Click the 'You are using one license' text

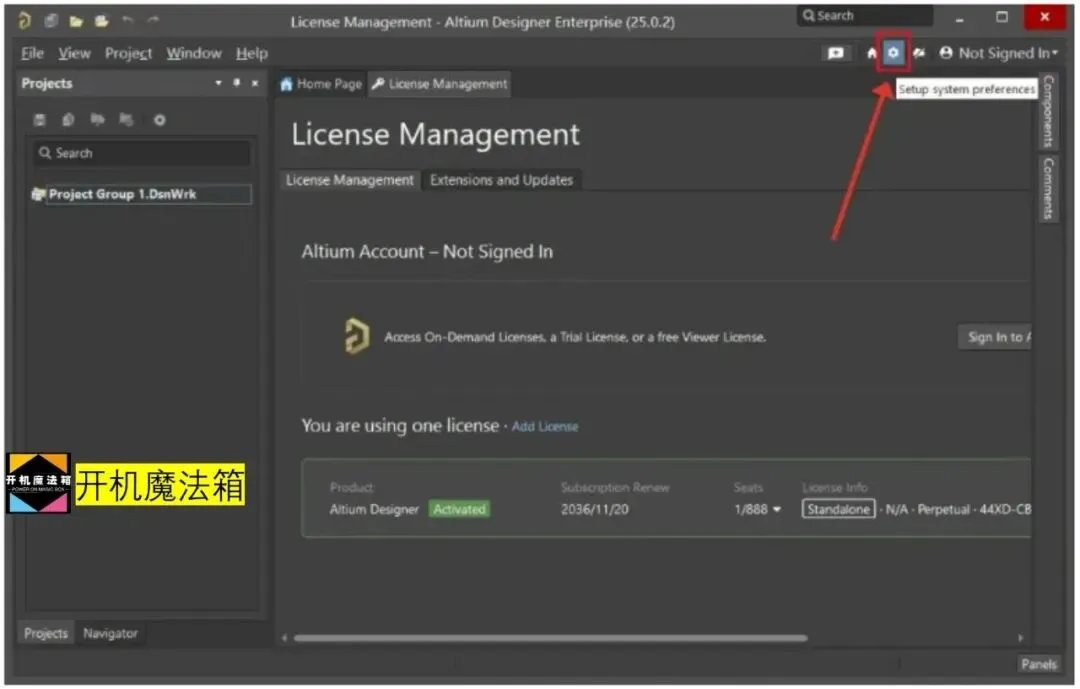399,426
